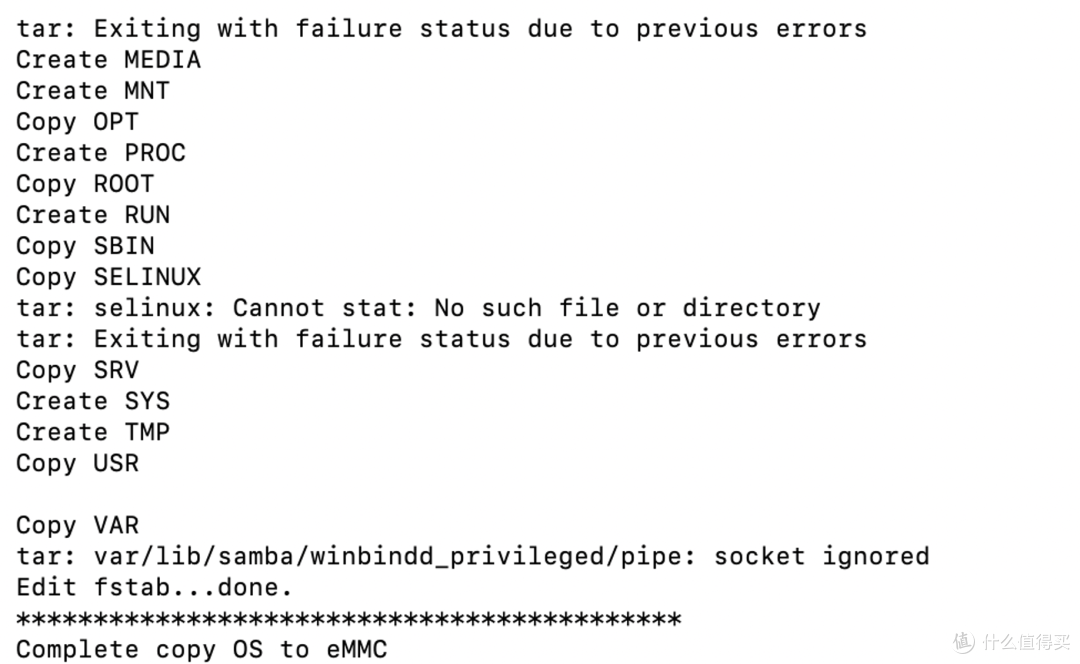Image resolution: width=1080 pixels, height=664 pixels.
Task: Click the watermark logo in bottom corner
Action: tap(1014, 642)
